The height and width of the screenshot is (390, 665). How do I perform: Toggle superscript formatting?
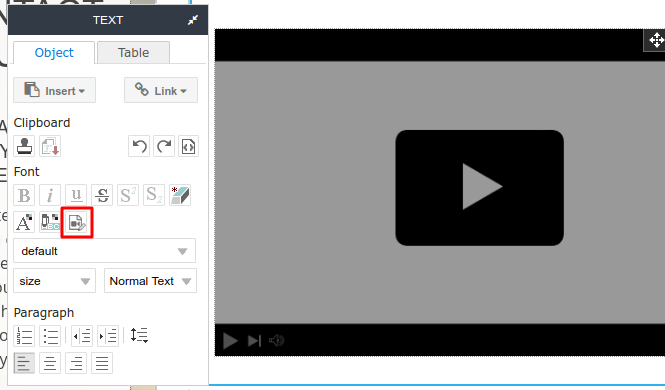pyautogui.click(x=128, y=195)
